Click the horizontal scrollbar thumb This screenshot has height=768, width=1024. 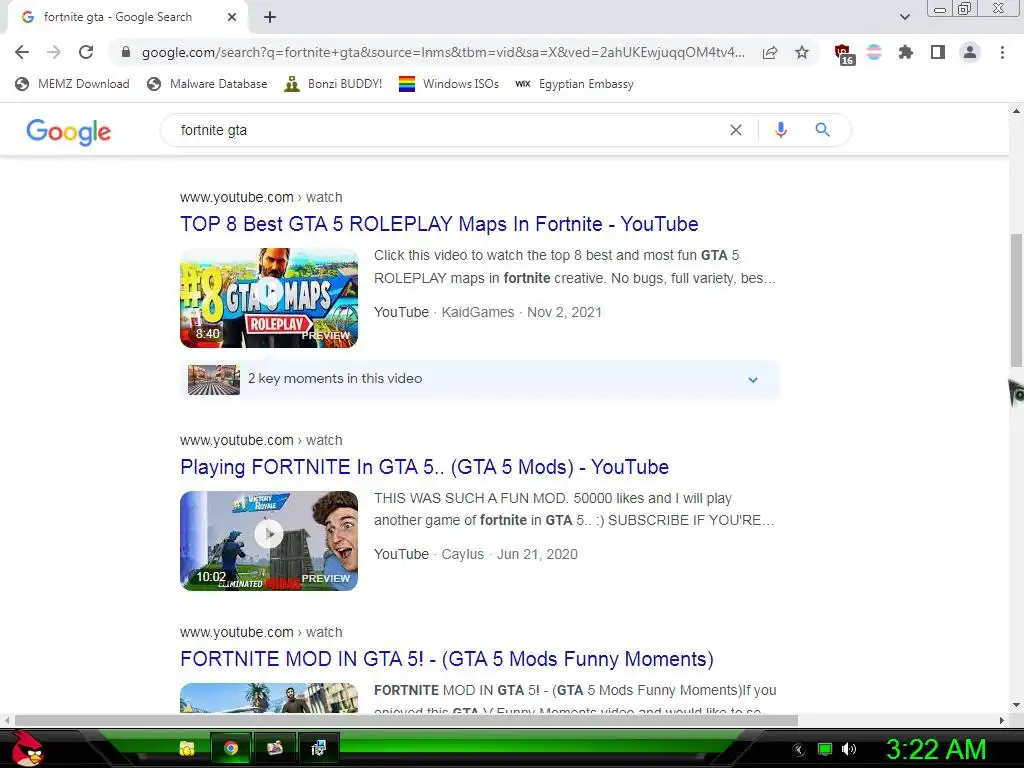pos(405,720)
